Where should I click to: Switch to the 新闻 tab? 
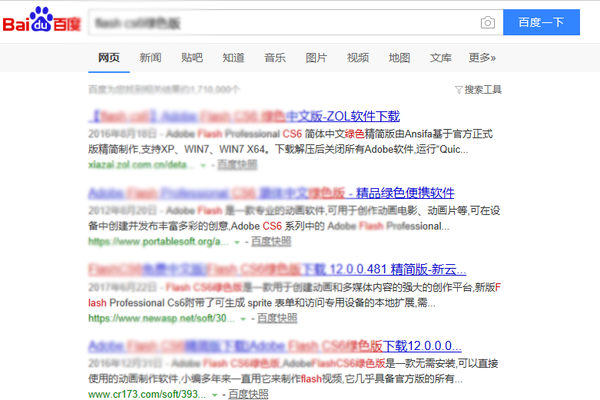(x=151, y=57)
